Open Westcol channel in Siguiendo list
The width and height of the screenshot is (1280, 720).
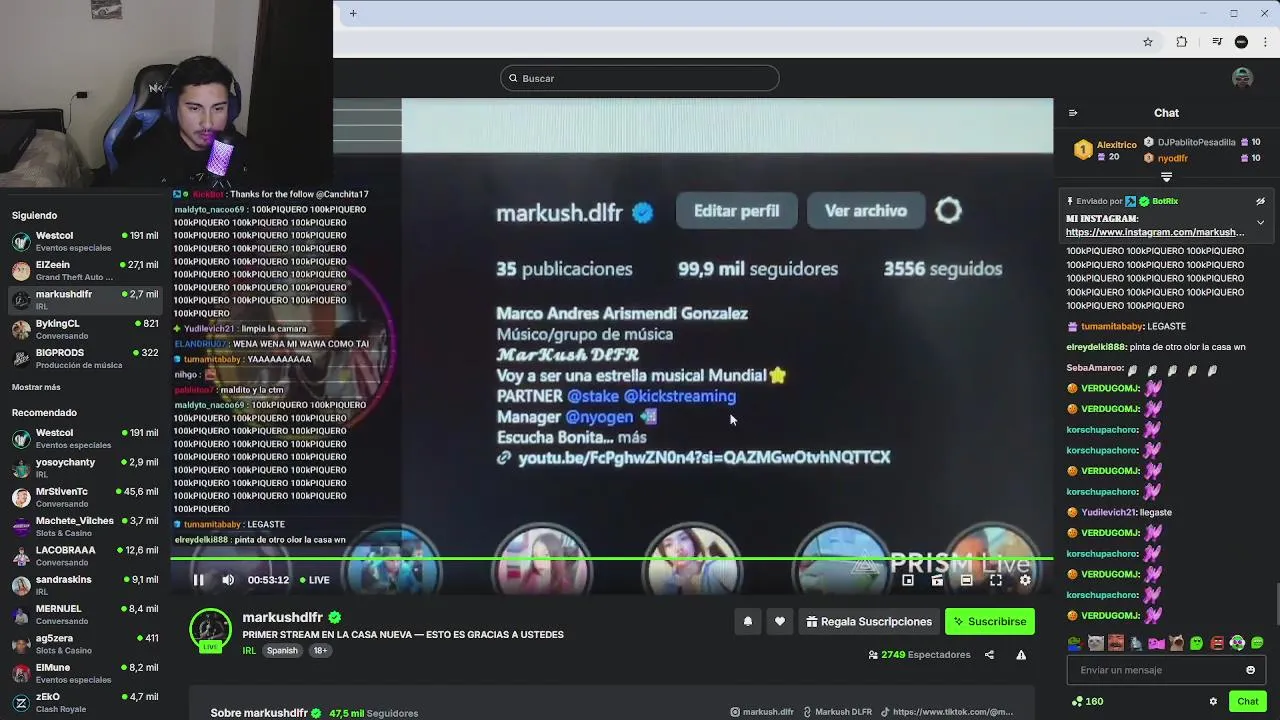85,241
